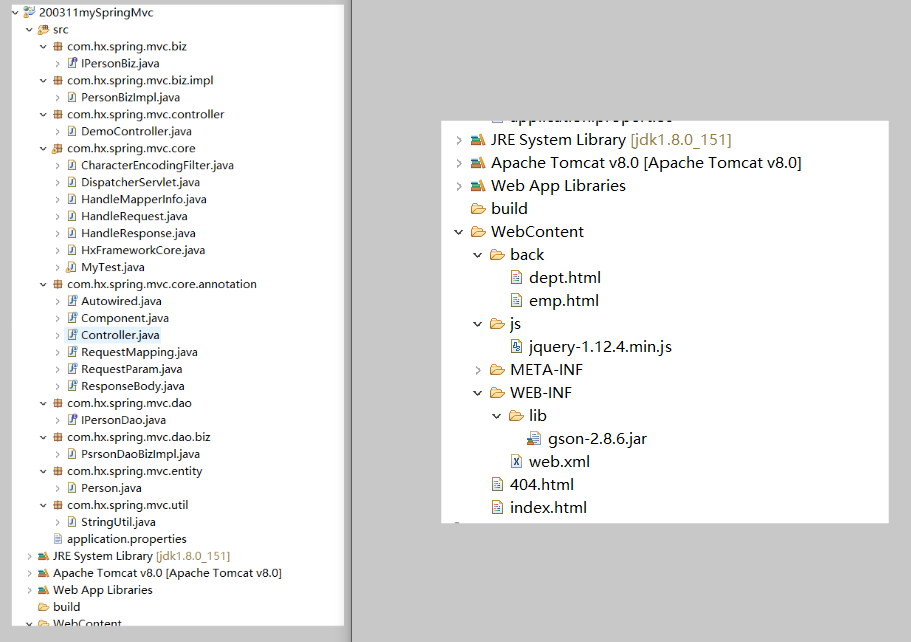
Task: Click the build folder icon in left tree
Action: tap(44, 607)
